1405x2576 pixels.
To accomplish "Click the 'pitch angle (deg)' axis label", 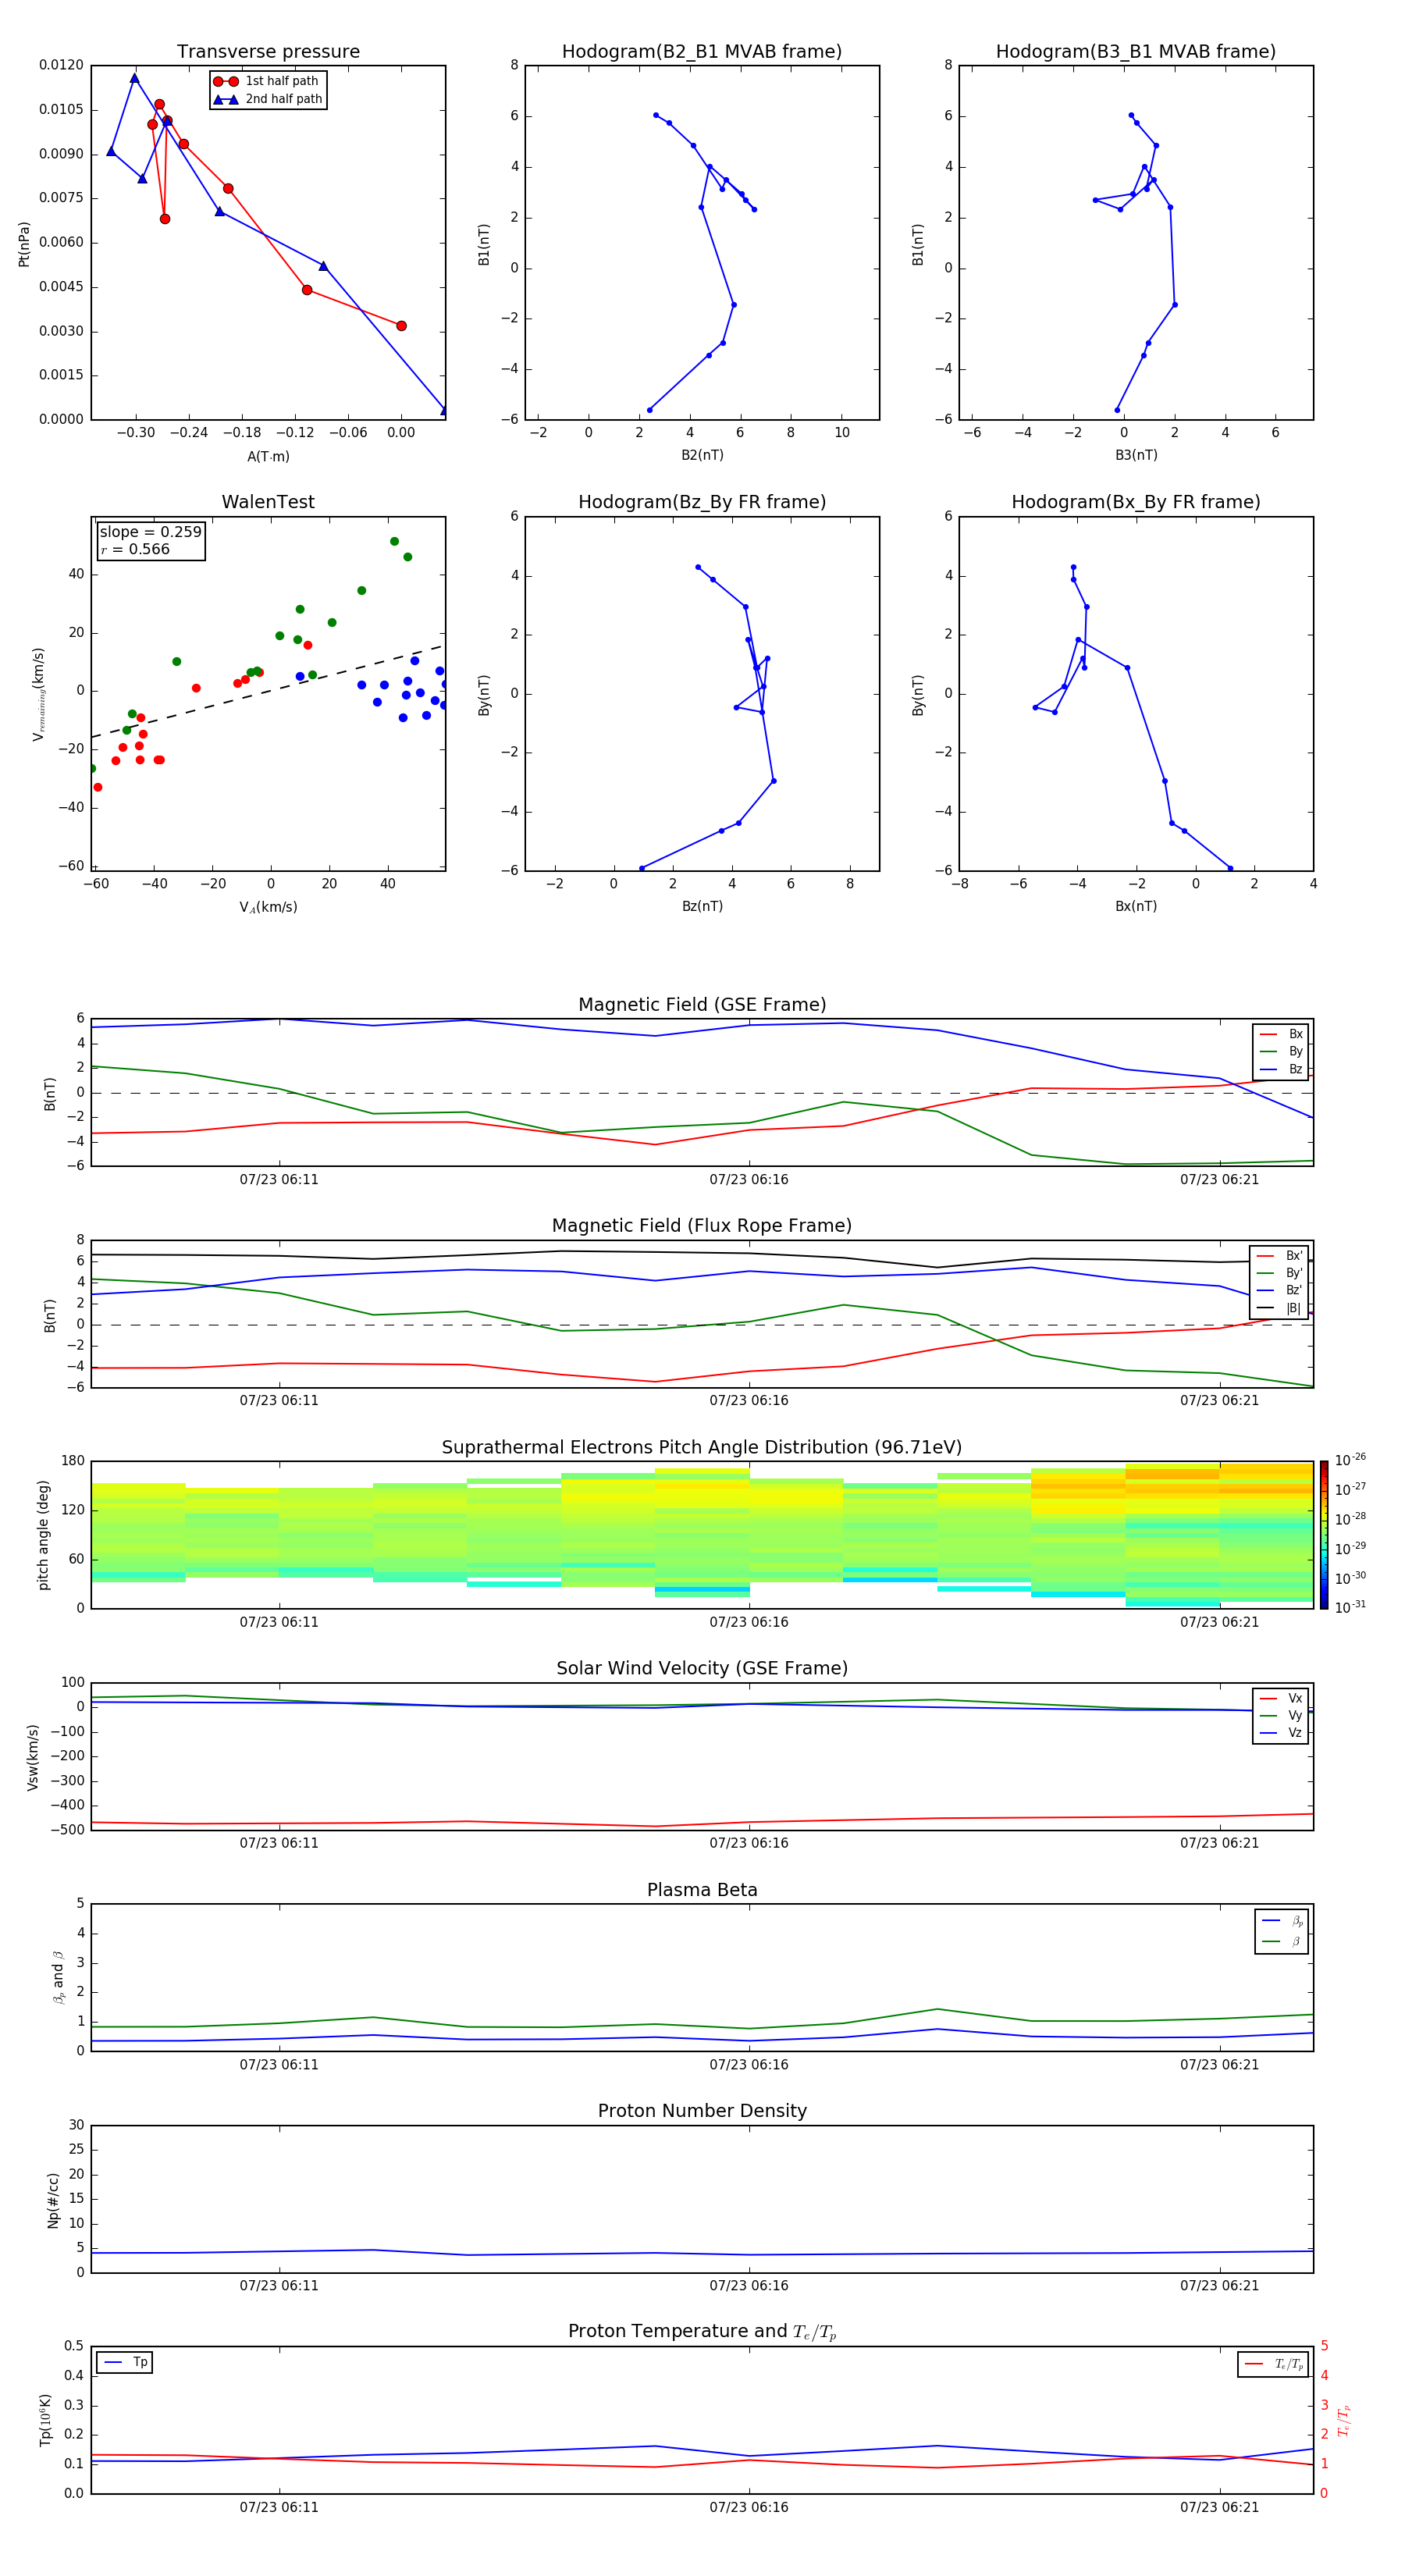I will click(x=43, y=1534).
